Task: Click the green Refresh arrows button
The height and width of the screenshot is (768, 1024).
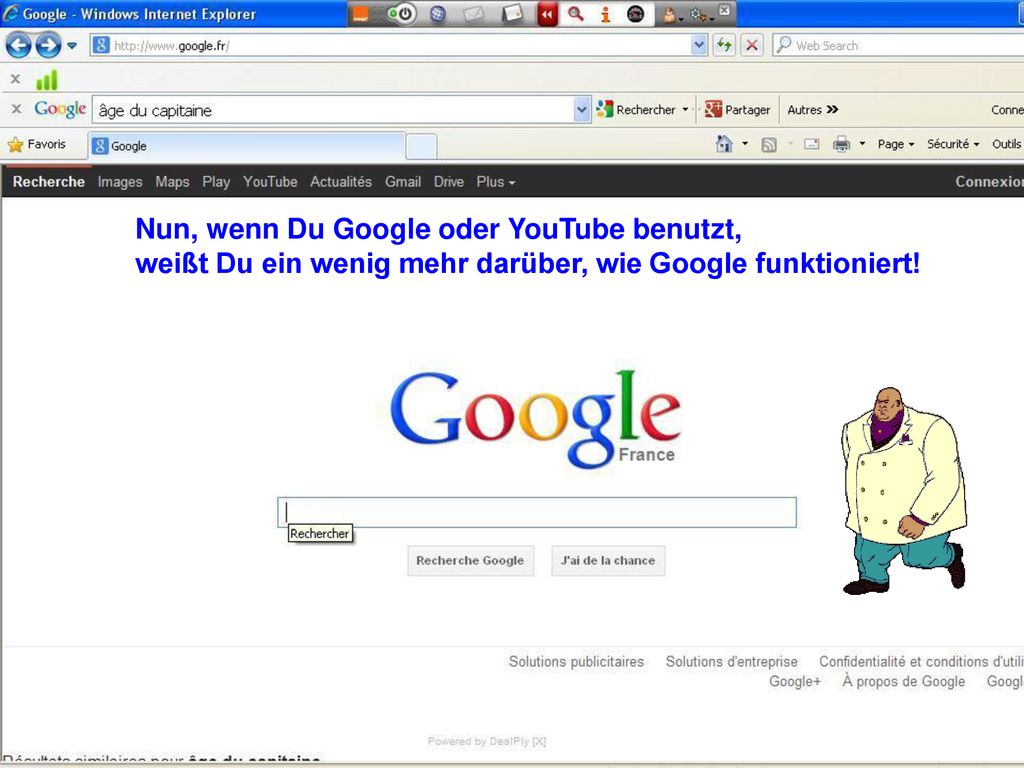Action: pos(724,45)
